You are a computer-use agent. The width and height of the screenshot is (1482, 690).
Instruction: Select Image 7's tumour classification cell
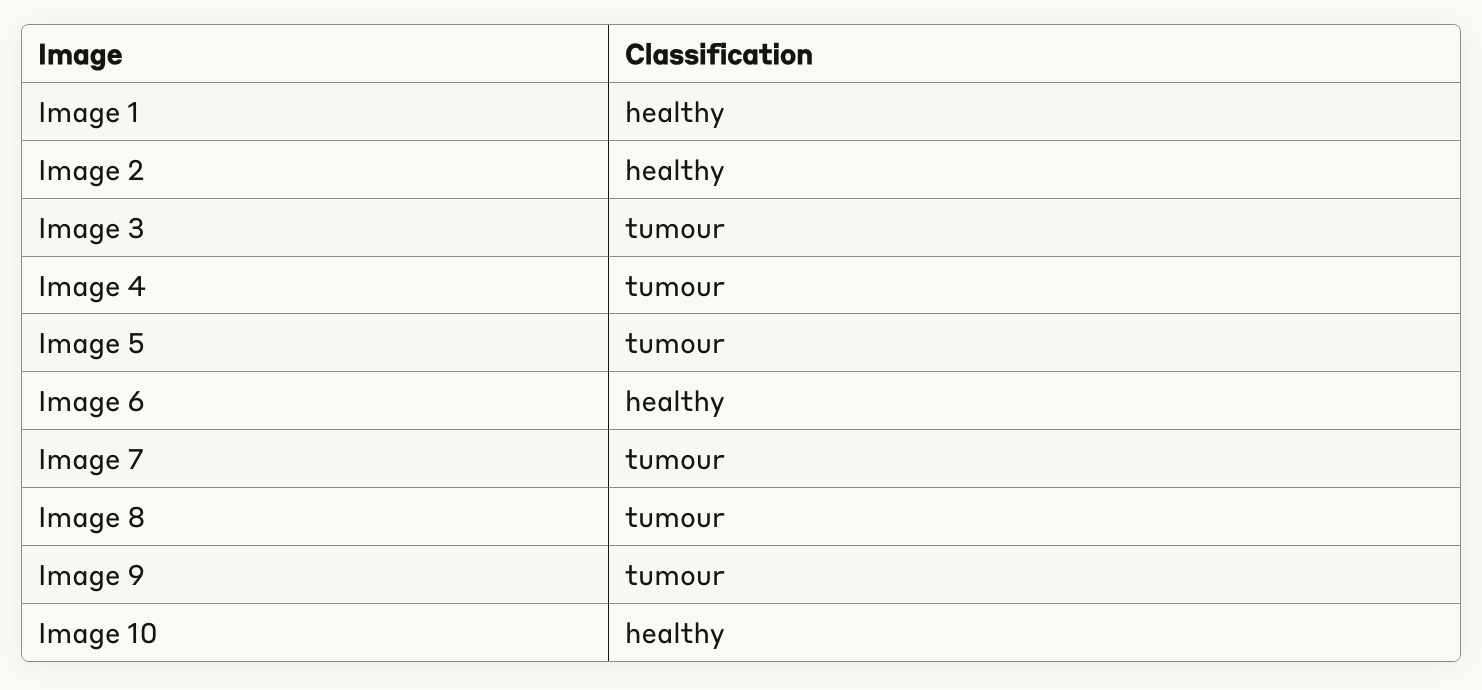pos(674,460)
